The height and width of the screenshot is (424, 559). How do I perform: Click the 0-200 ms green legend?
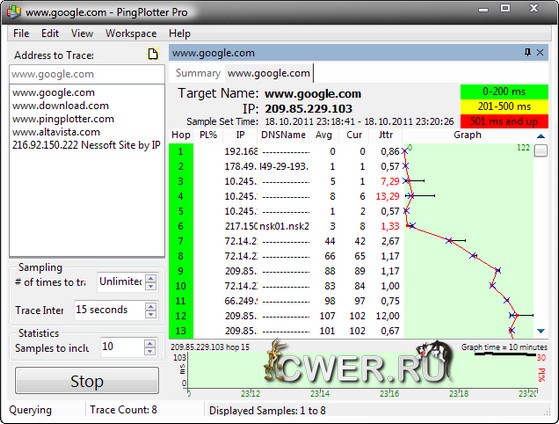(504, 92)
